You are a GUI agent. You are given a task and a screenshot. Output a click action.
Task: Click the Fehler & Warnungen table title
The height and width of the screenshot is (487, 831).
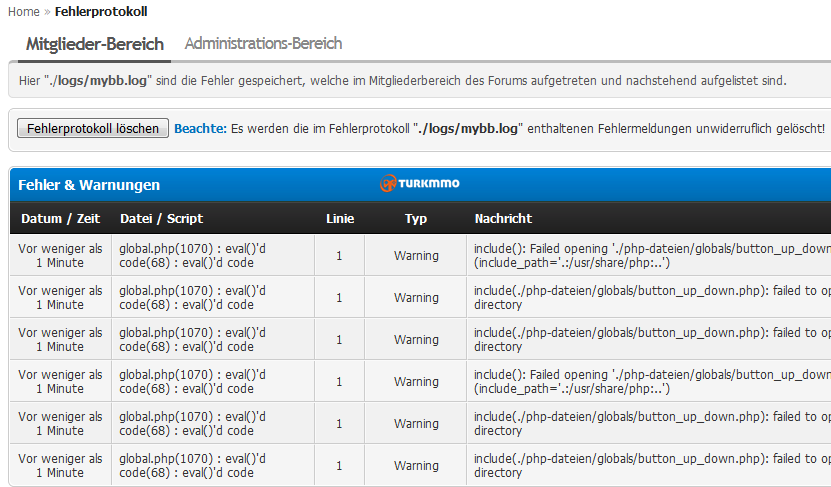coord(89,185)
